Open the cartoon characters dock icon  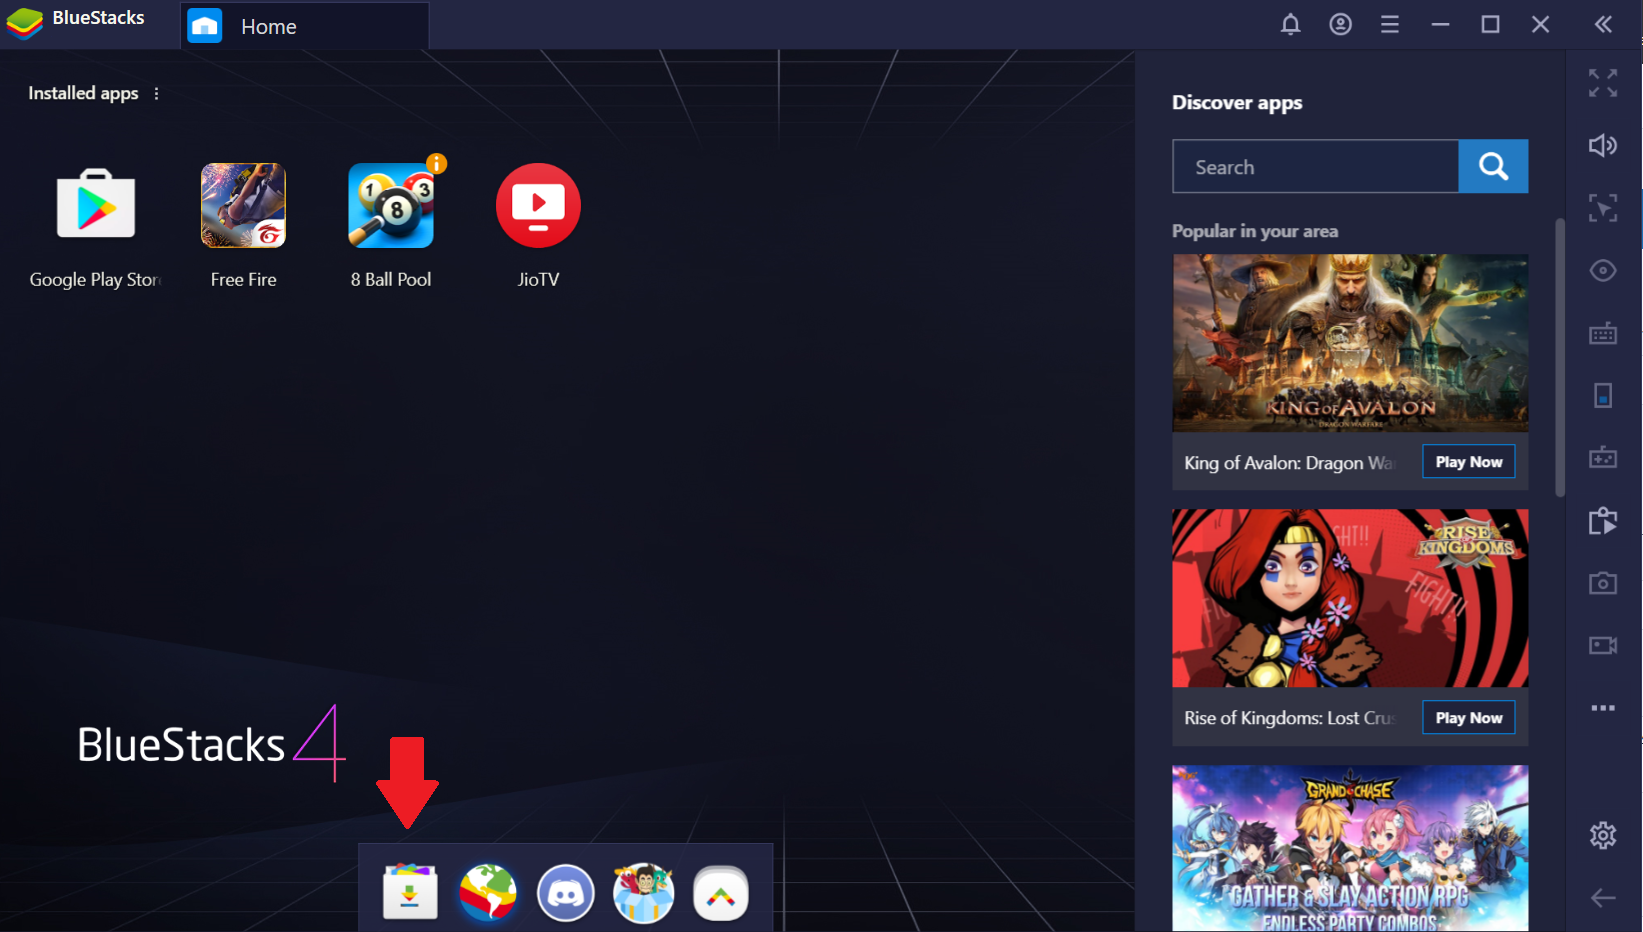tap(643, 893)
